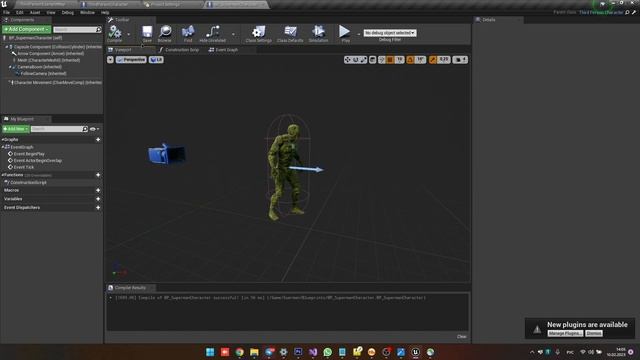
Task: Open Class Settings
Action: point(259,33)
